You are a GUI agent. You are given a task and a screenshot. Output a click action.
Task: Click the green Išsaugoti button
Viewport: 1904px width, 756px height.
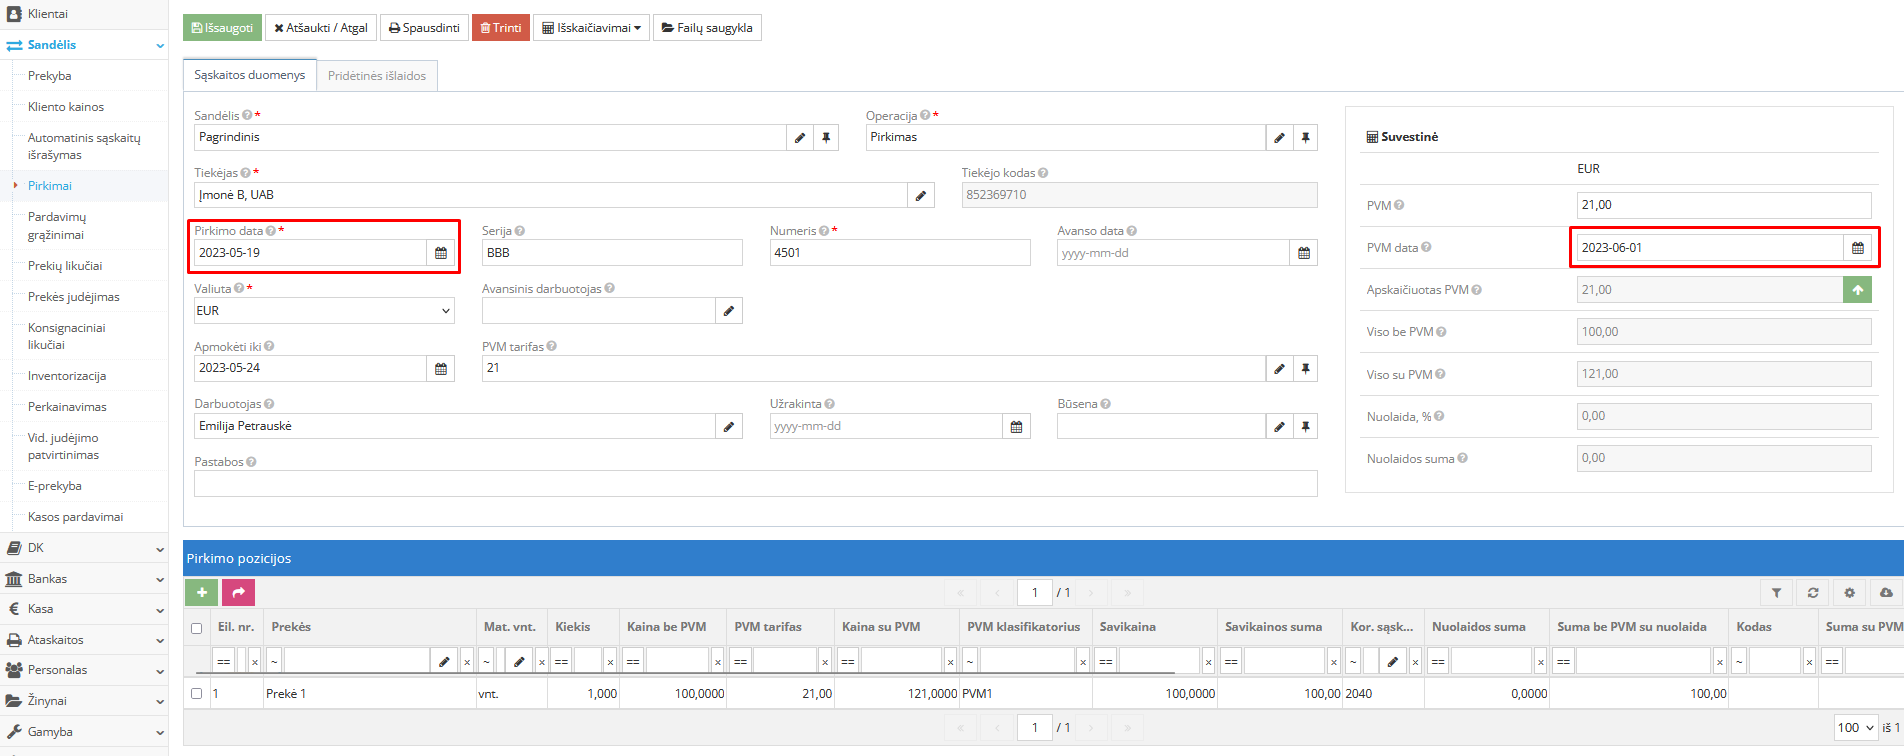coord(222,28)
